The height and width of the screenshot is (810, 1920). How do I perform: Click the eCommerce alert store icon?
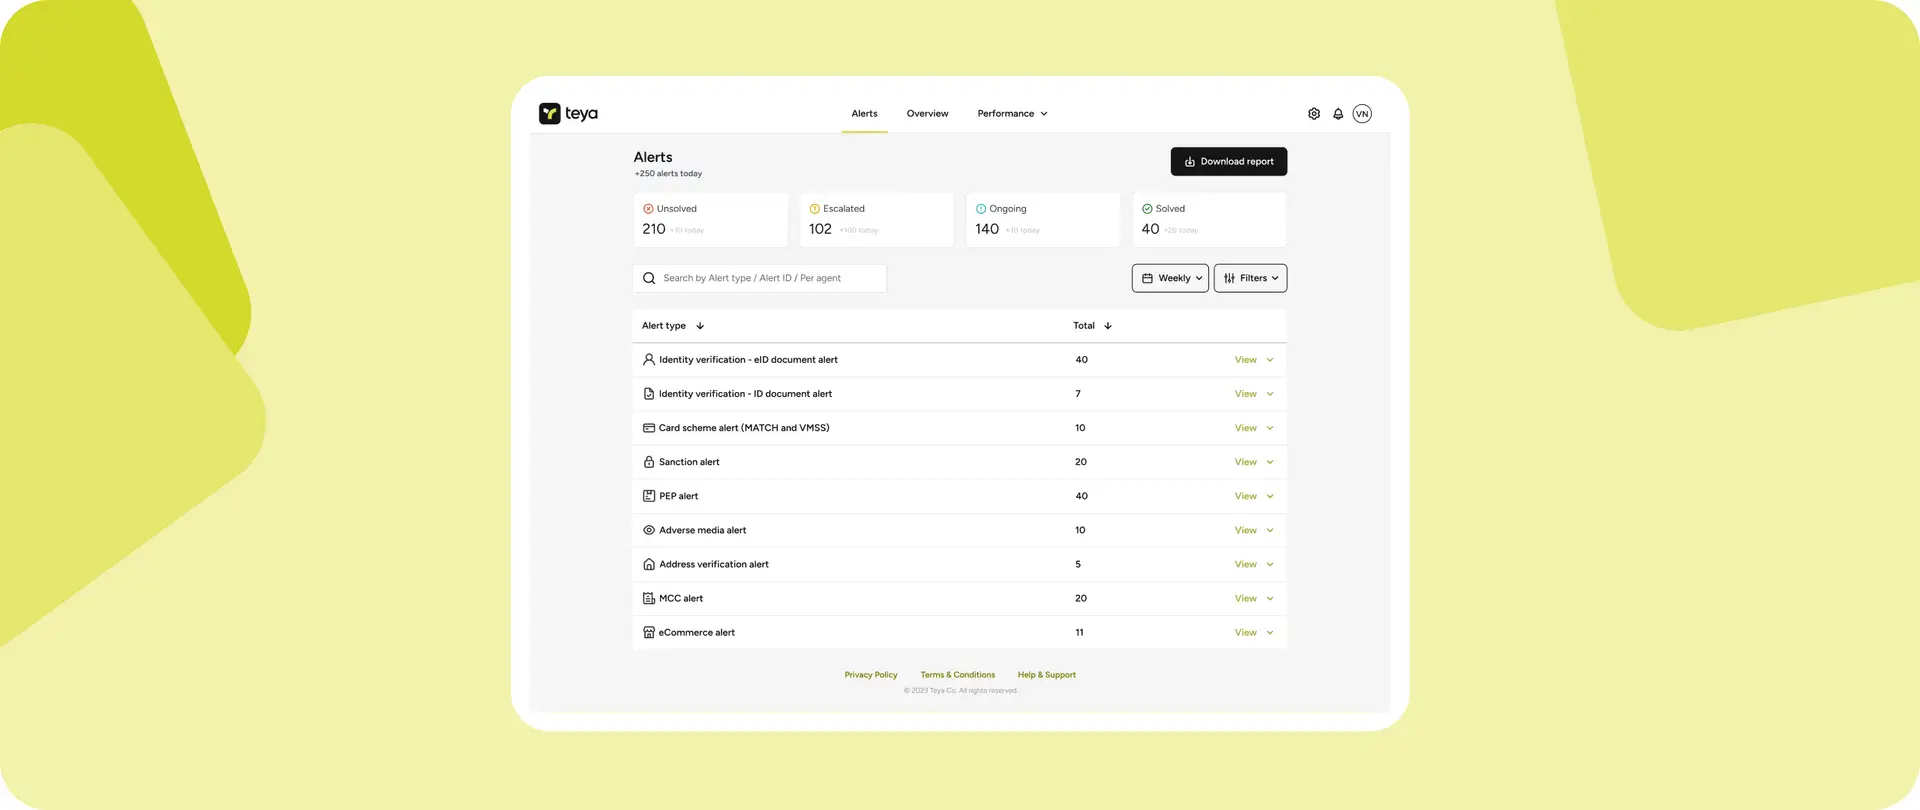coord(649,633)
